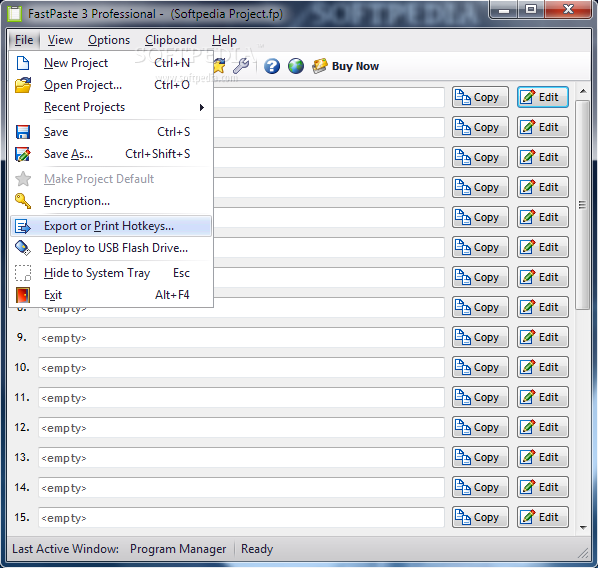
Task: Click Edit button for row 15
Action: pyautogui.click(x=543, y=517)
